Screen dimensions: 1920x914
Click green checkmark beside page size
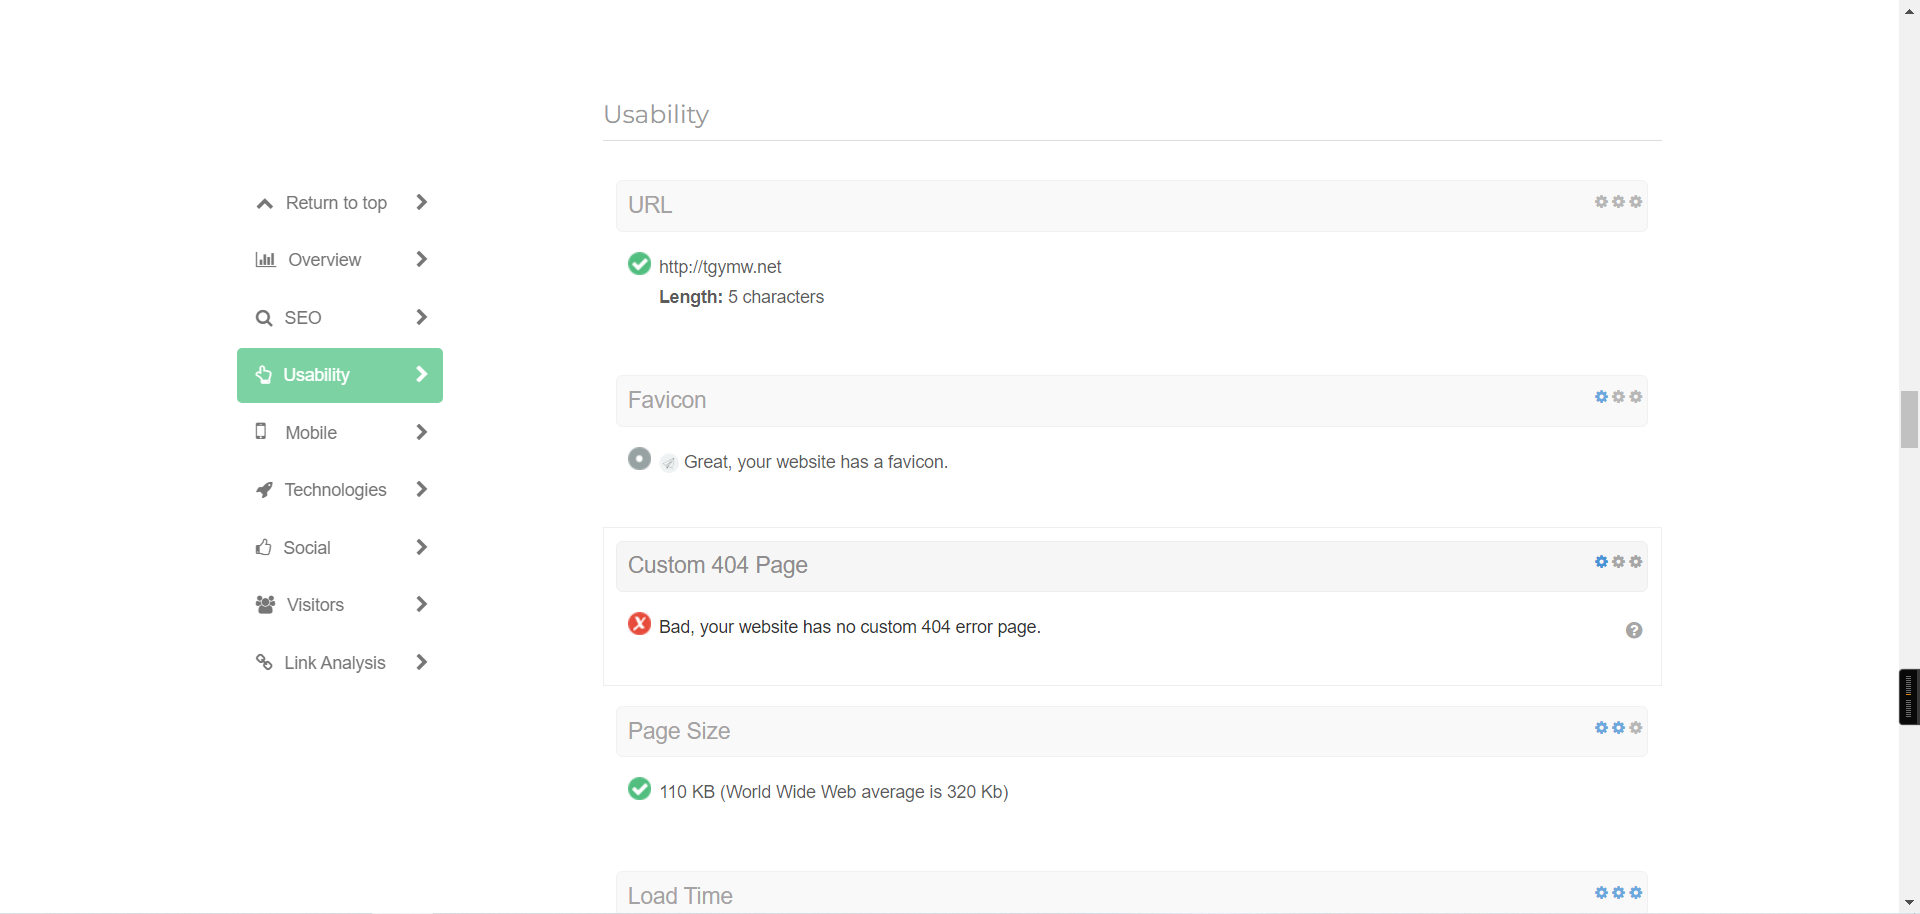pyautogui.click(x=640, y=789)
